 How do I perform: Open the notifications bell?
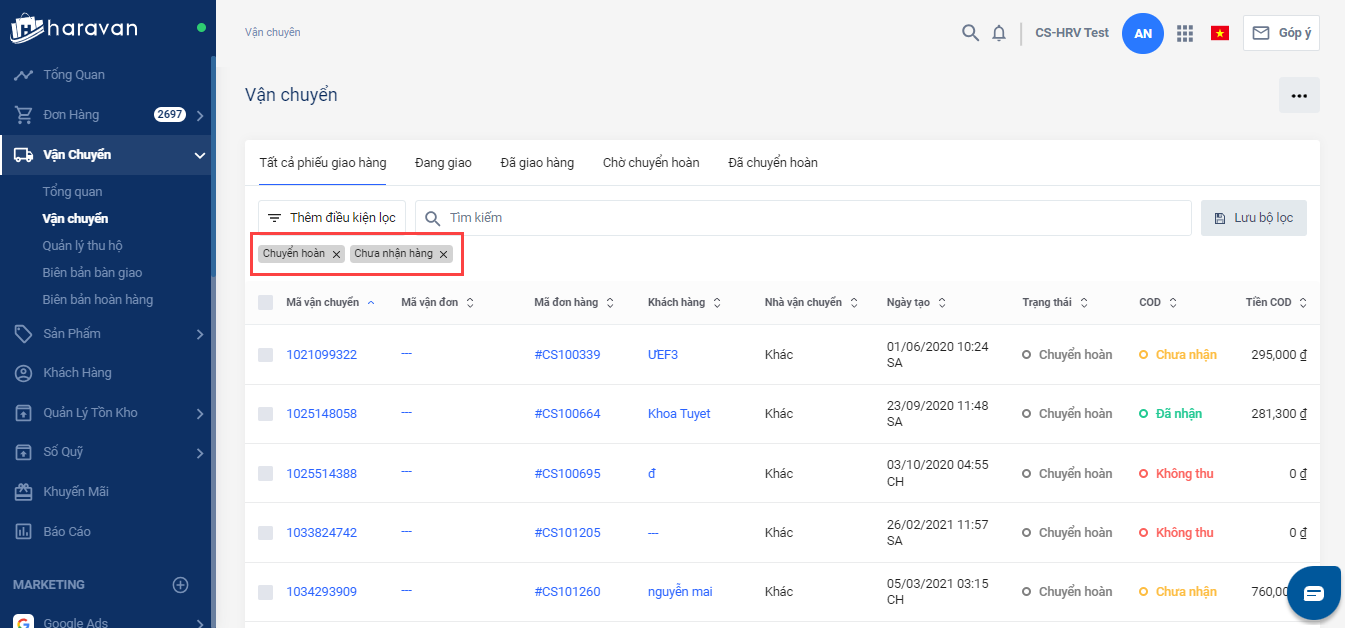[x=999, y=33]
